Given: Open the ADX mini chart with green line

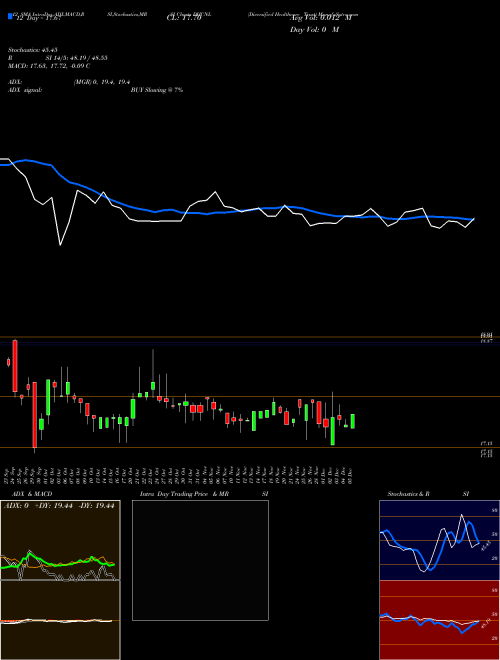Looking at the screenshot, I should pyautogui.click(x=60, y=540).
